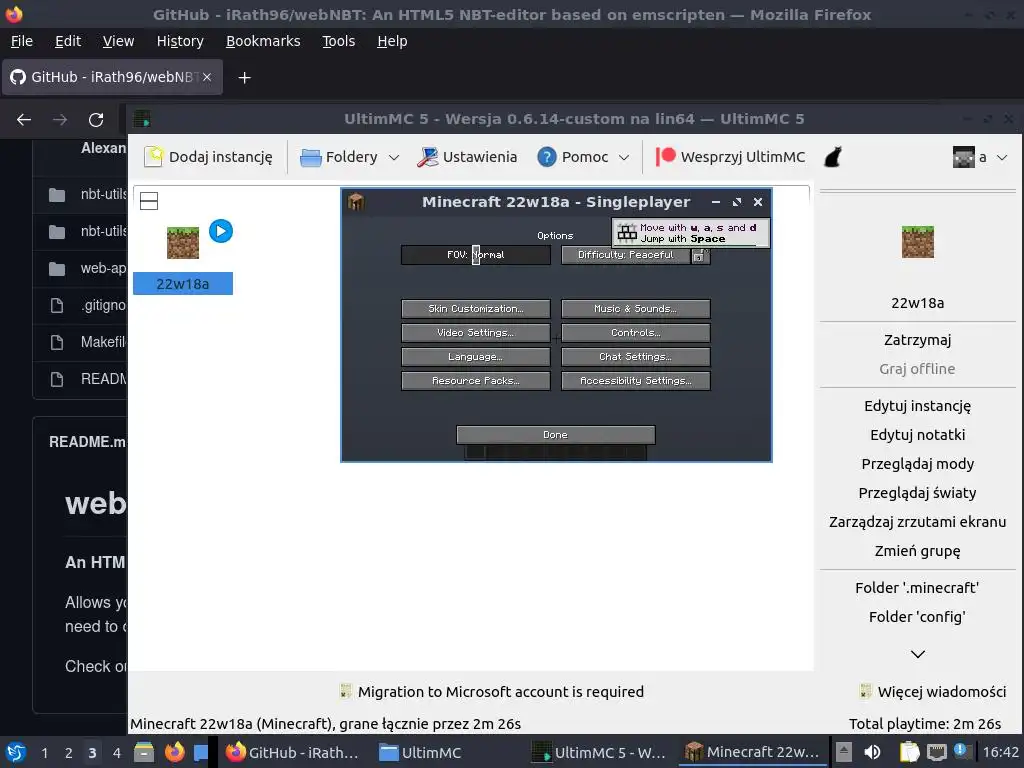The width and height of the screenshot is (1024, 768).
Task: Click Zatrzymaj to stop the instance
Action: 918,340
